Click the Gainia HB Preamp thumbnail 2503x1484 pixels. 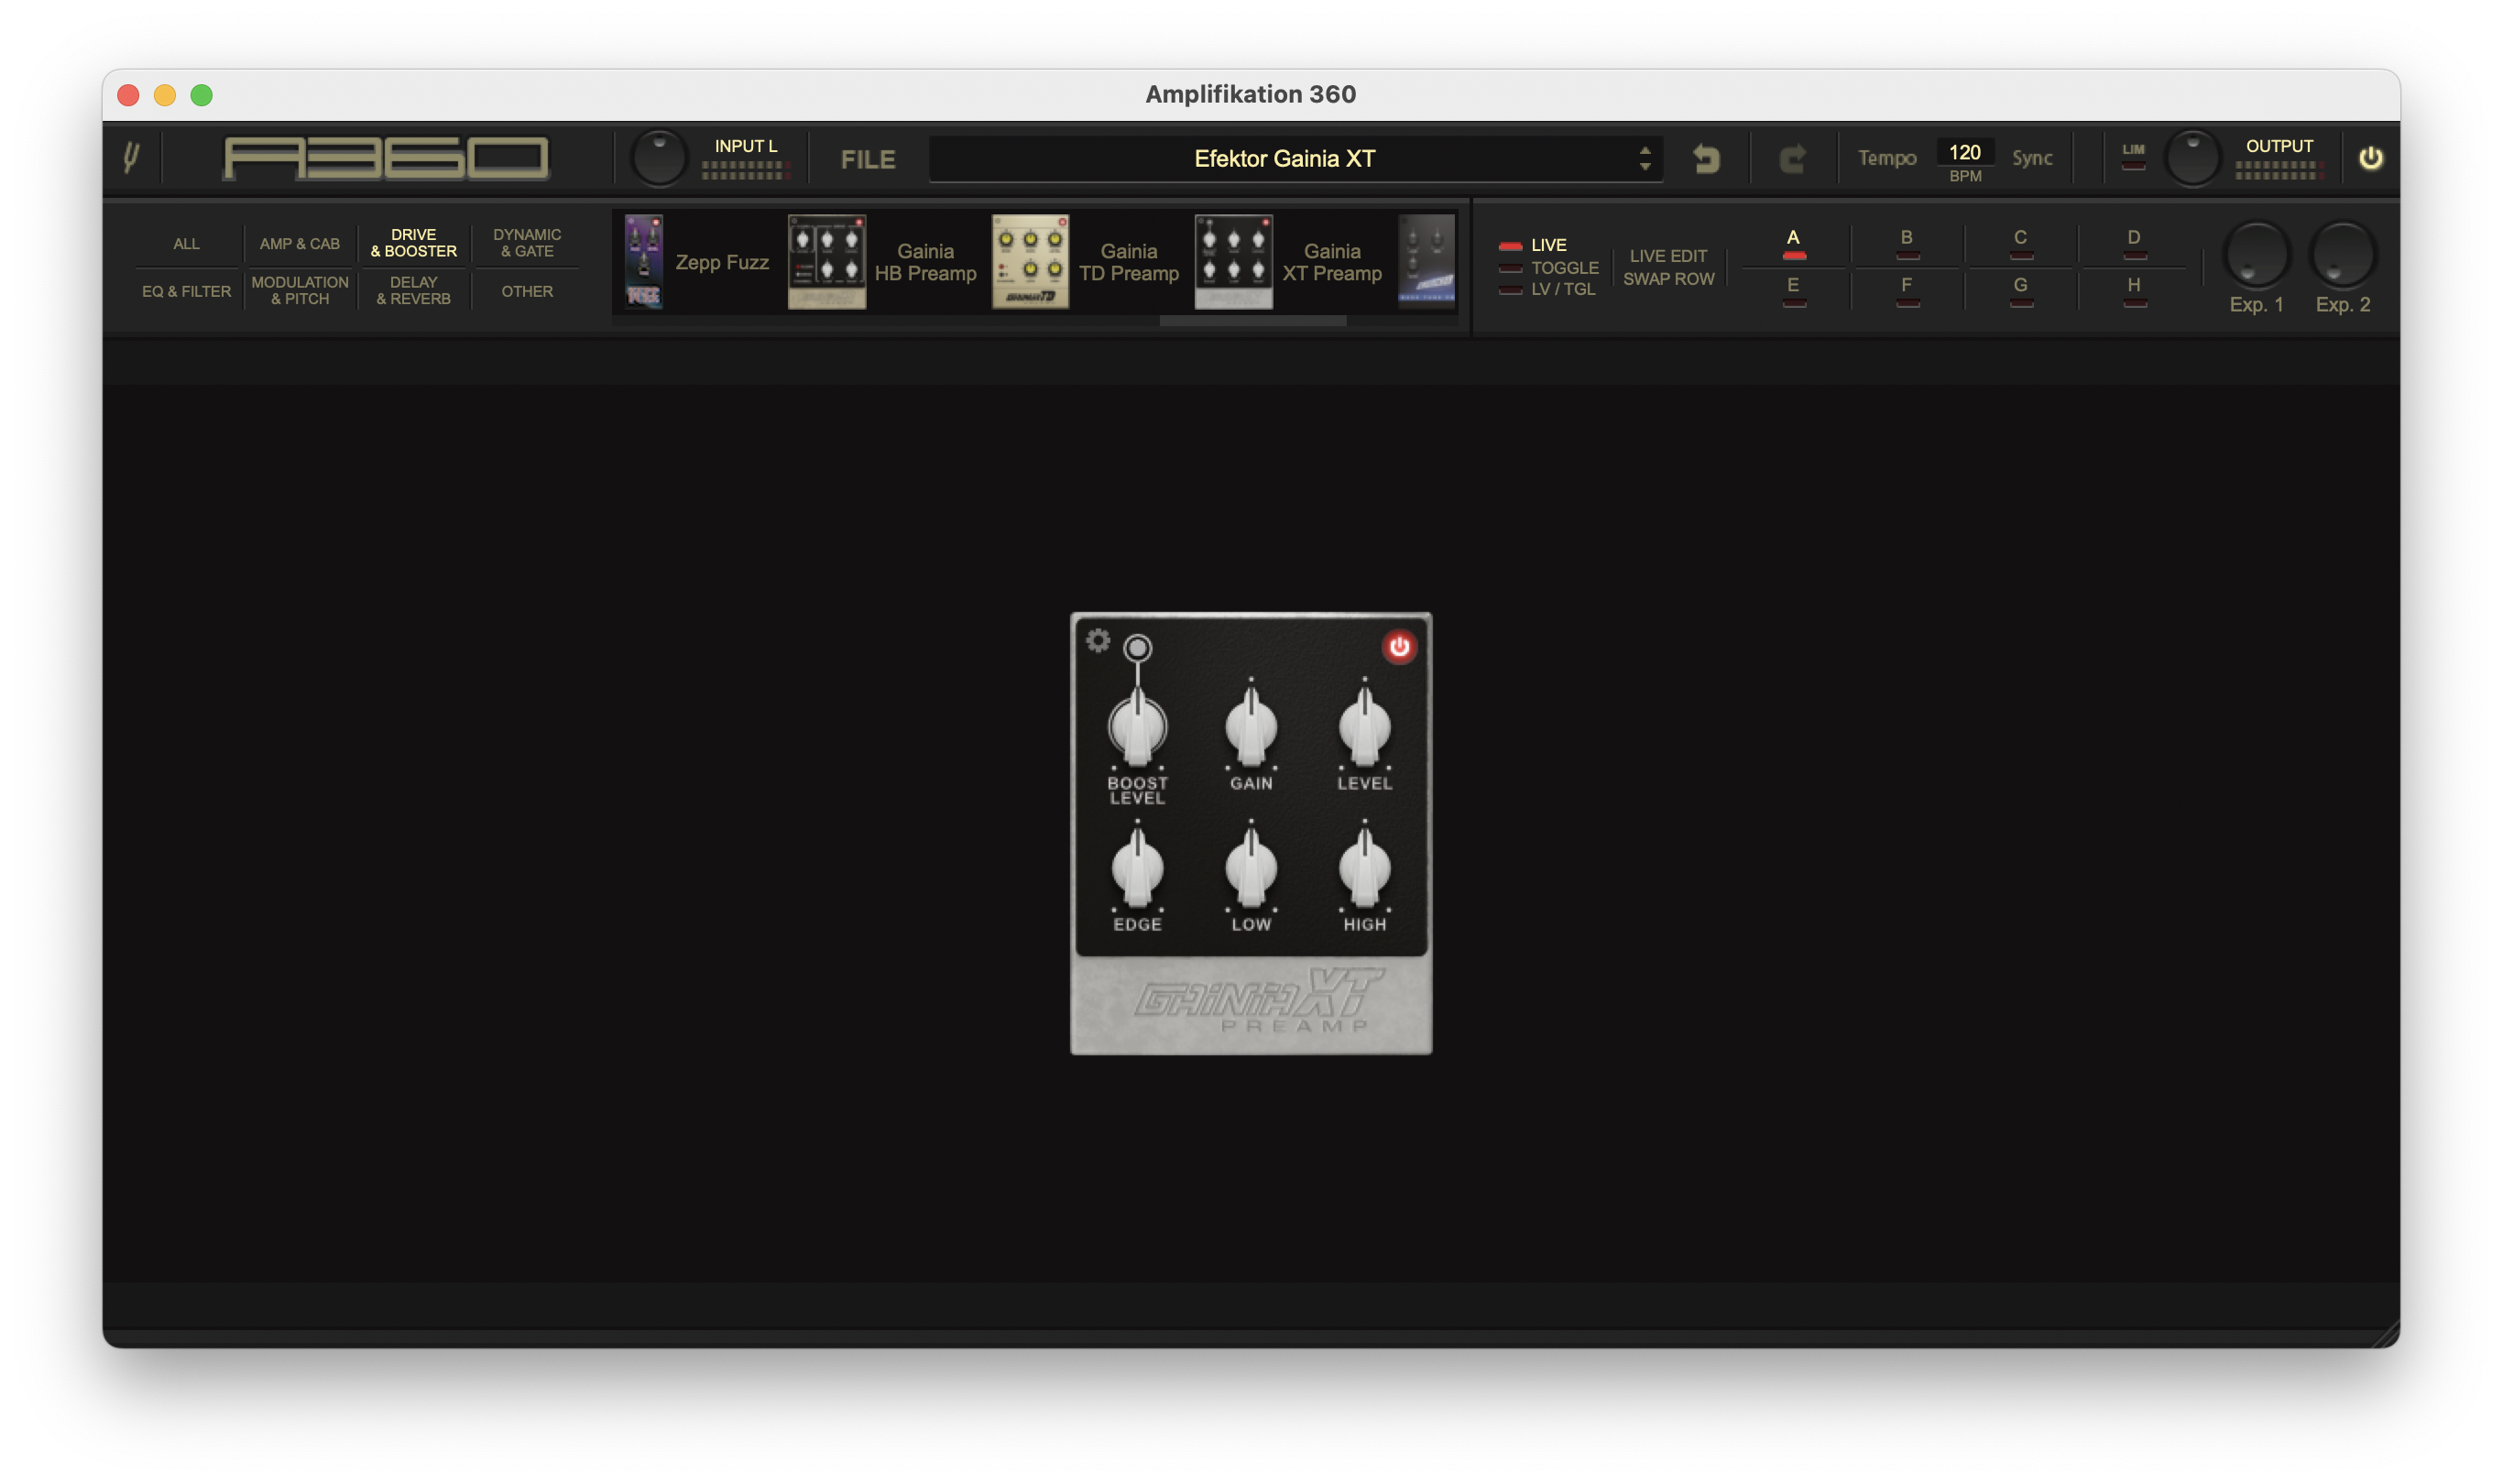[x=826, y=261]
